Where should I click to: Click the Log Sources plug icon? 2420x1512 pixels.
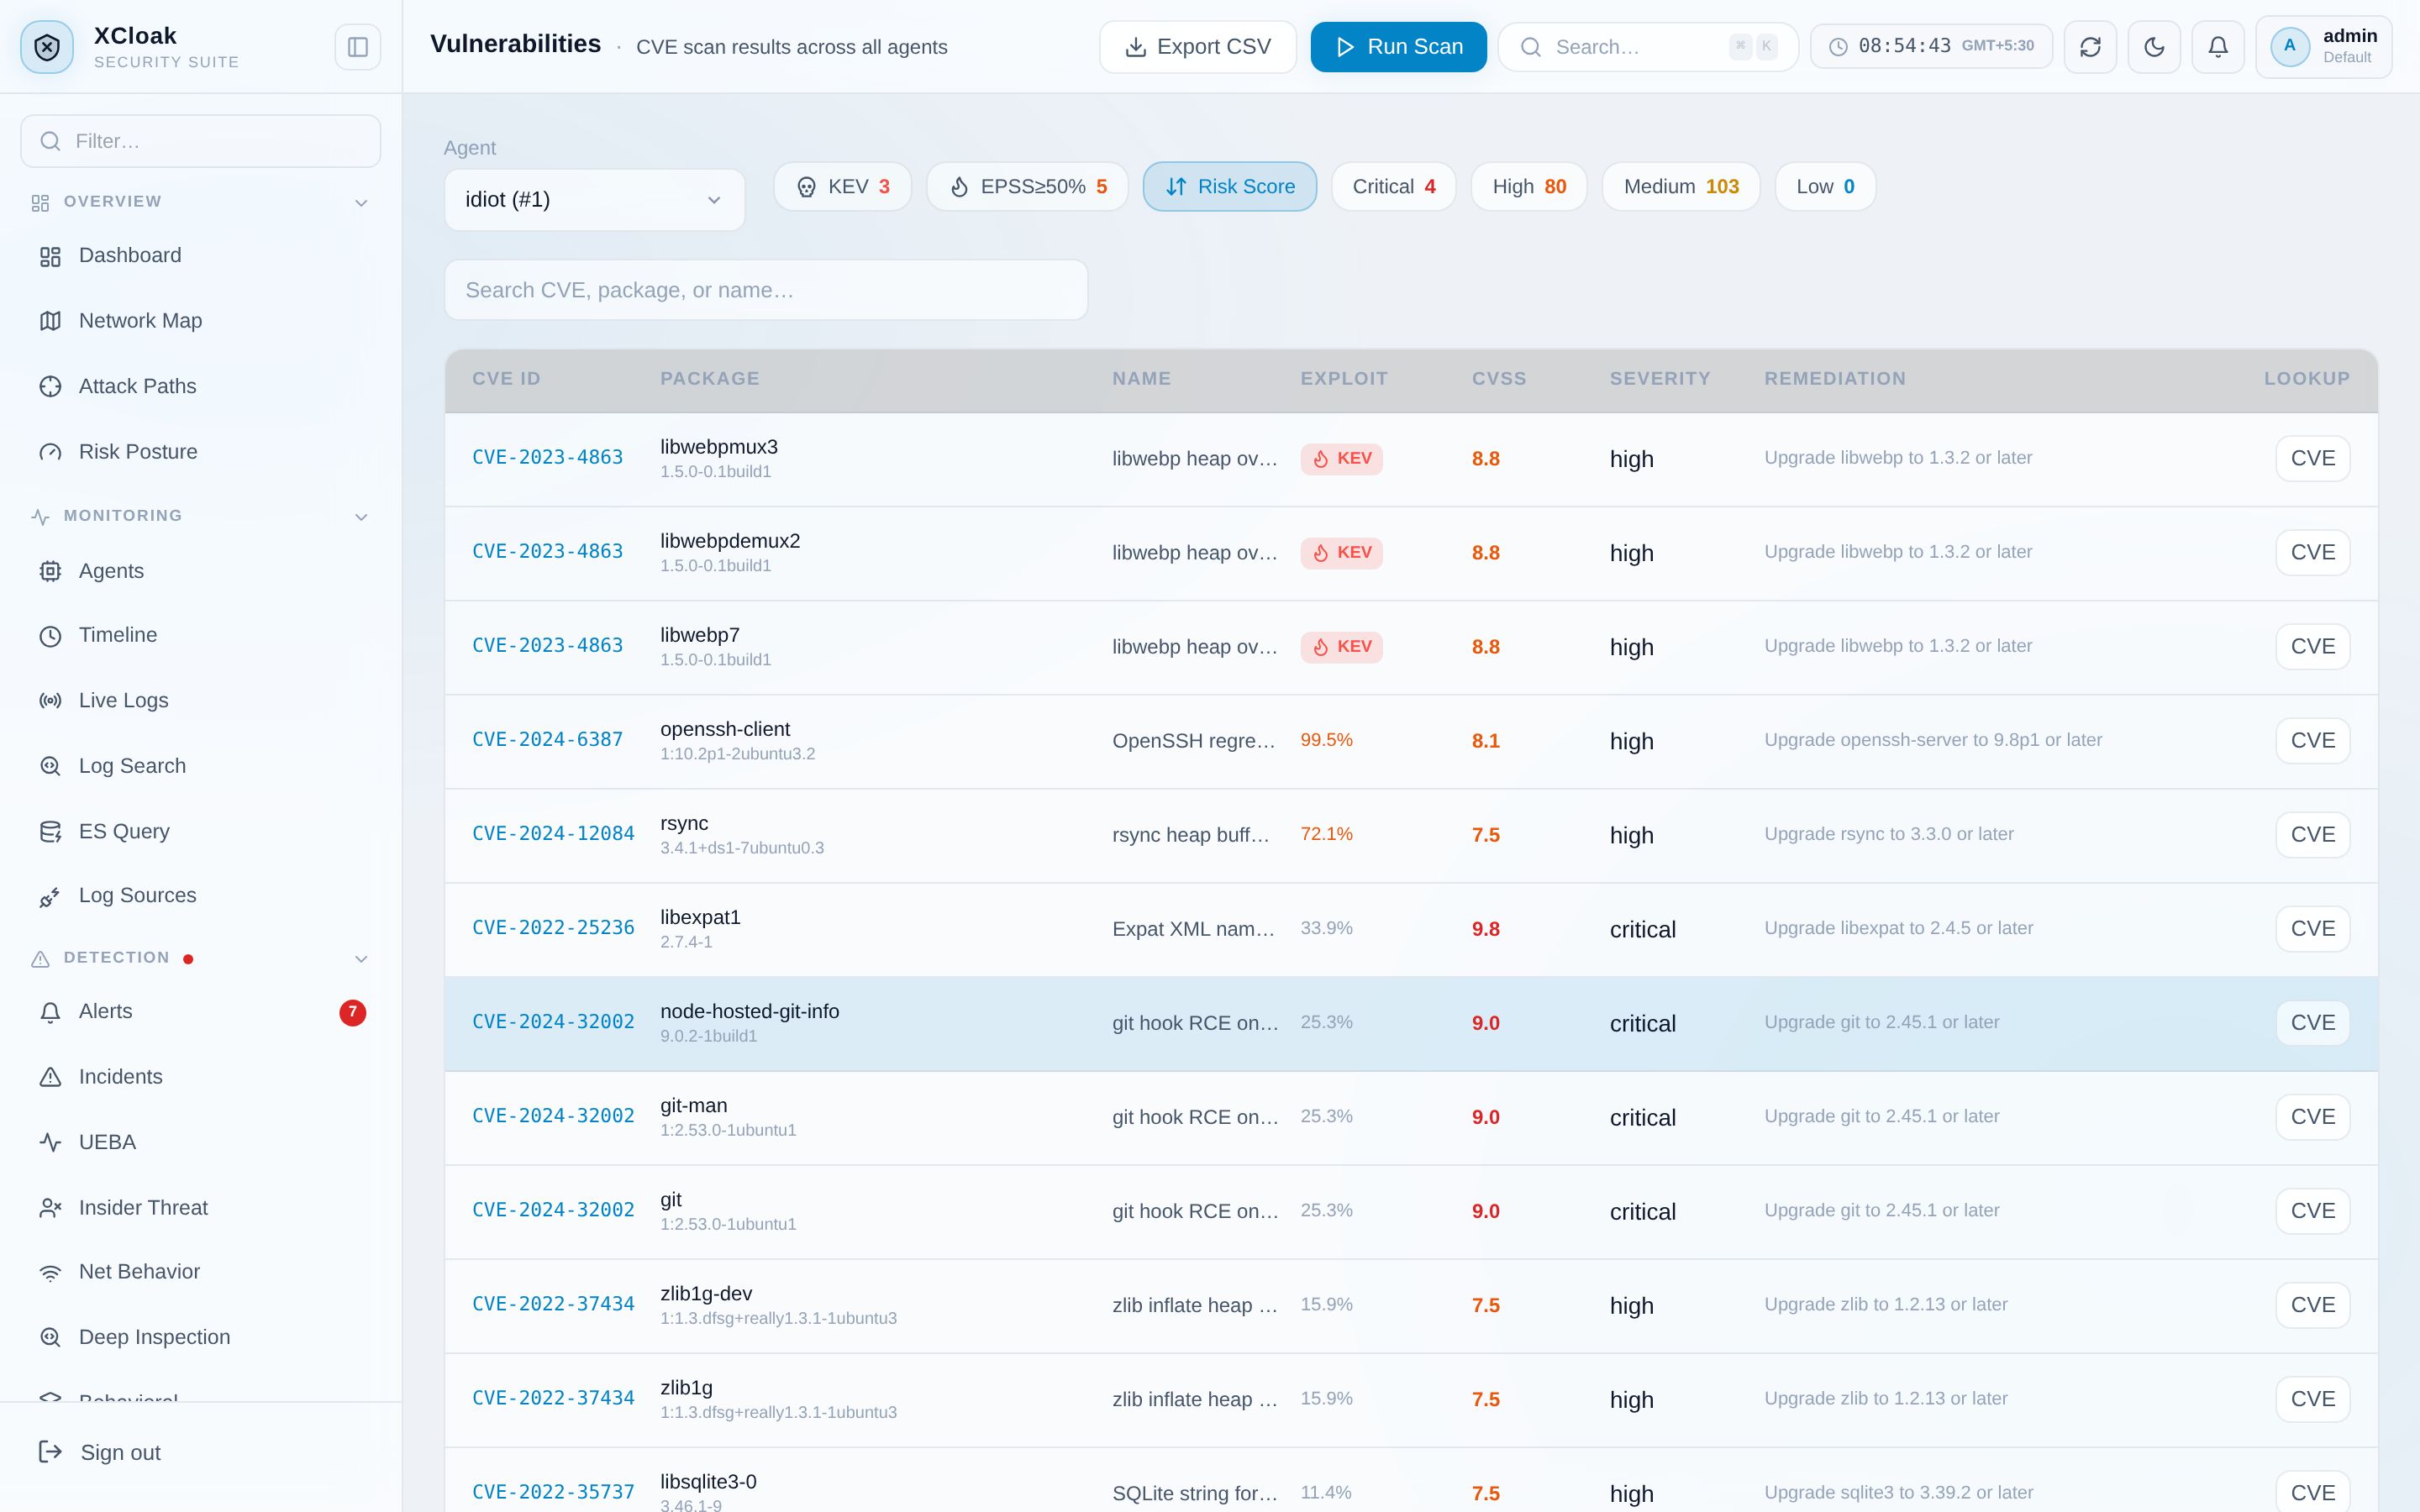pos(50,896)
